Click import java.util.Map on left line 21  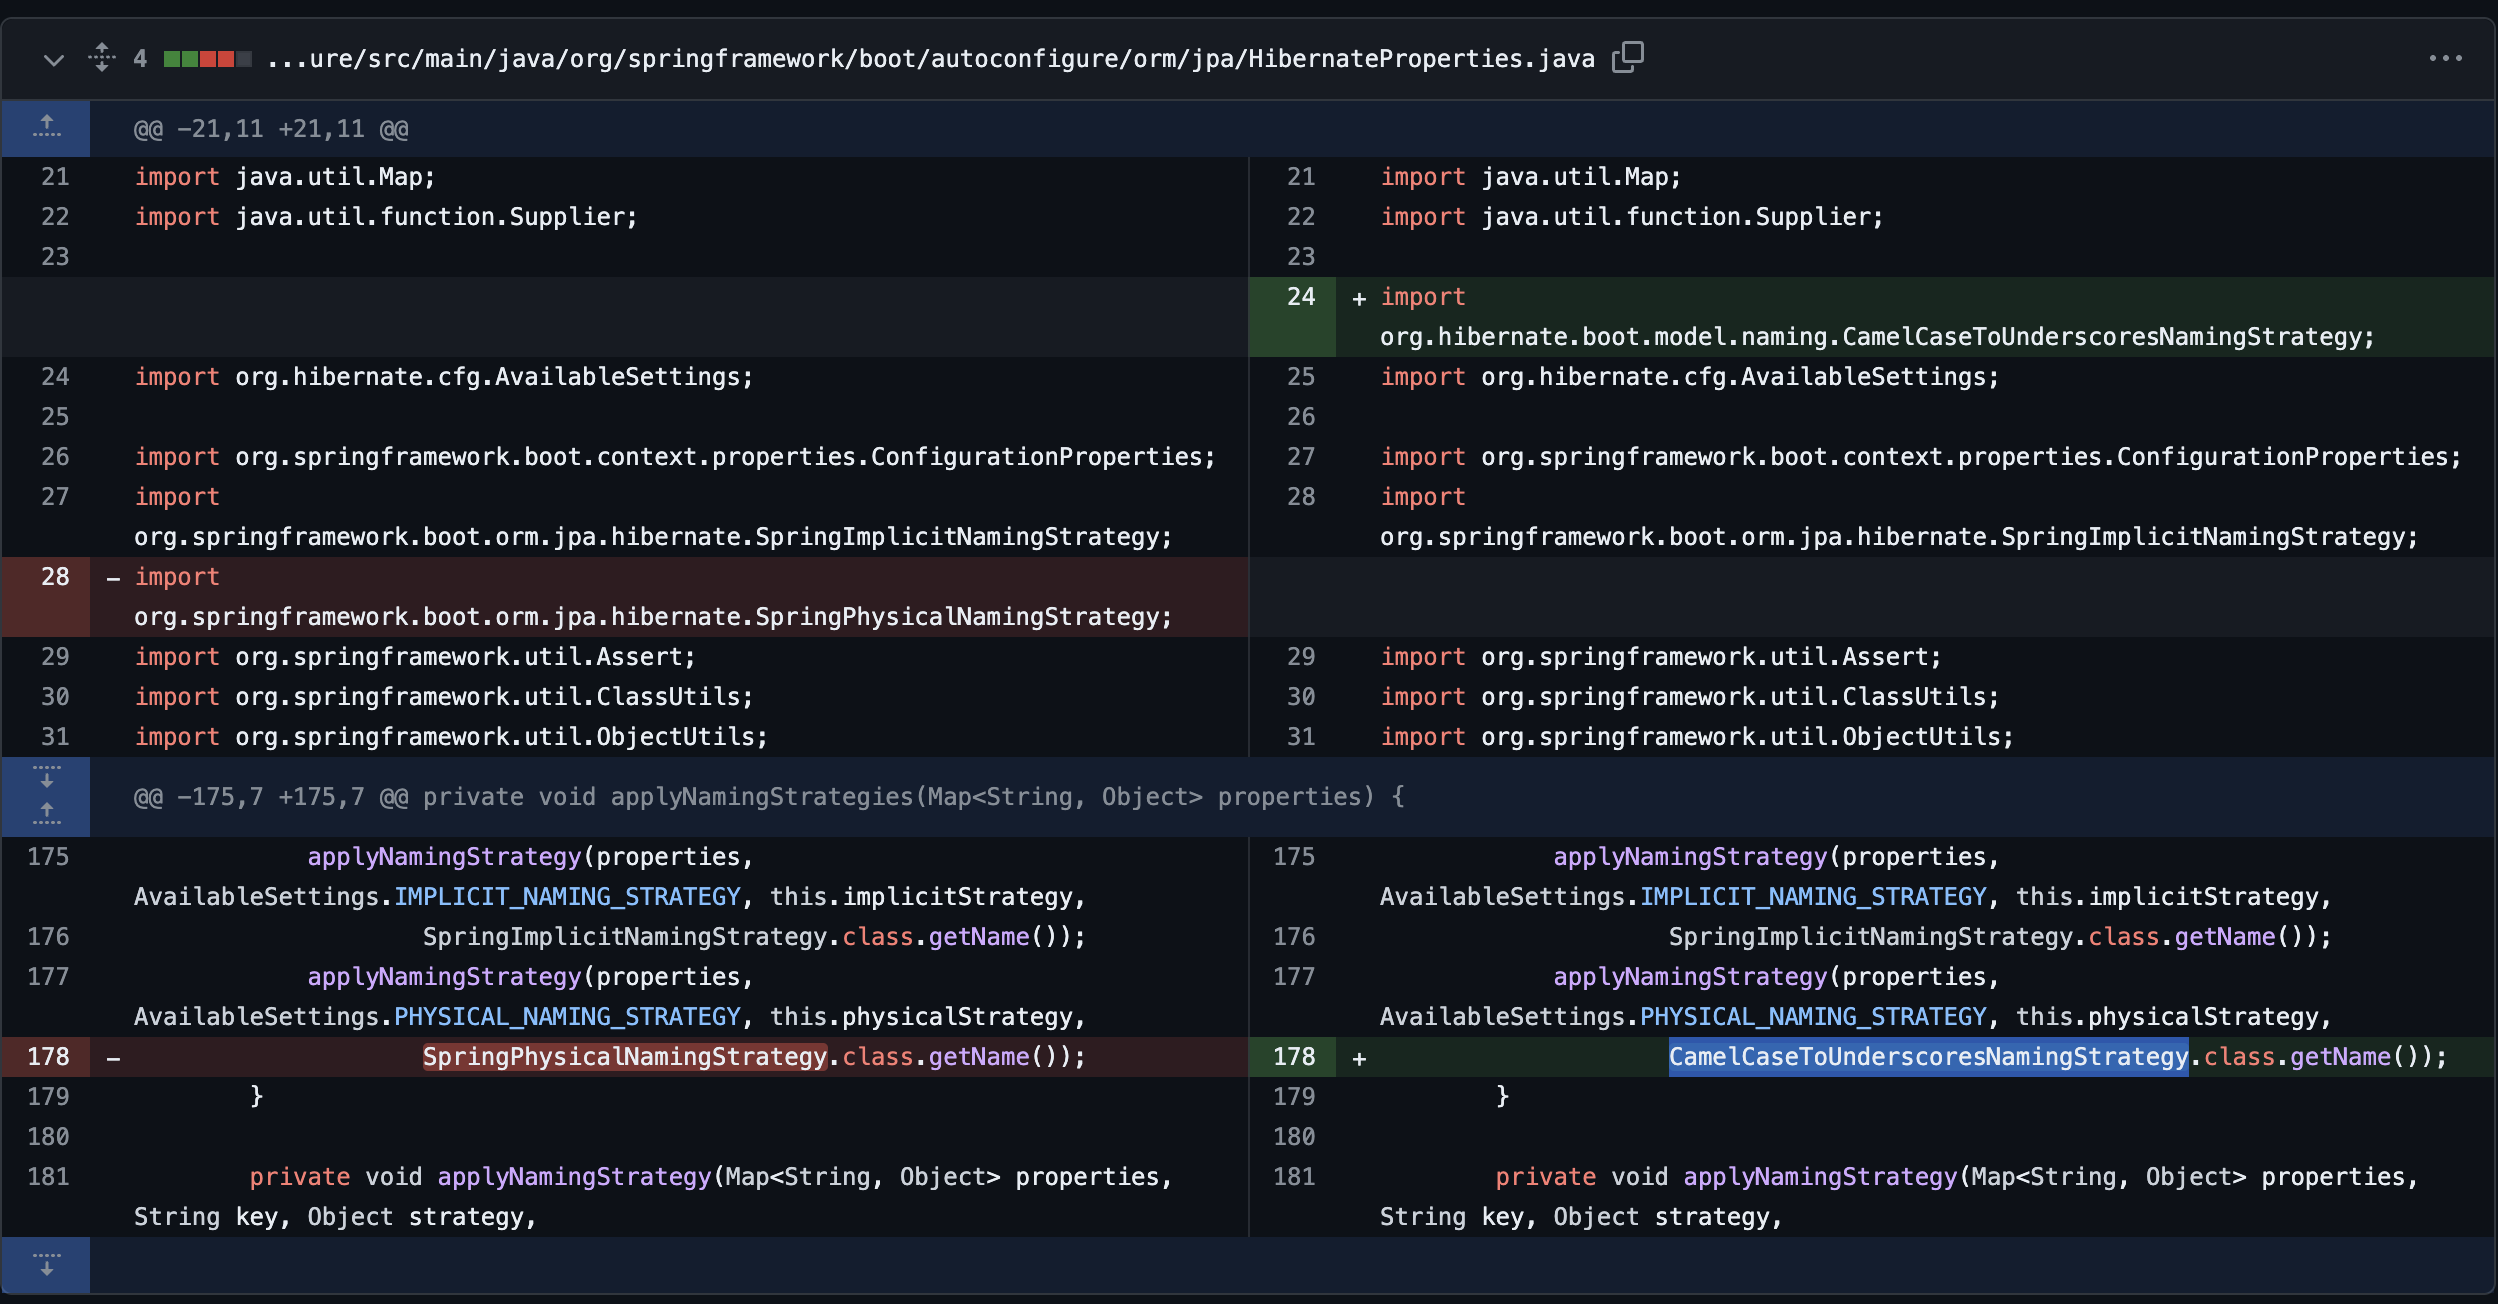(x=285, y=177)
